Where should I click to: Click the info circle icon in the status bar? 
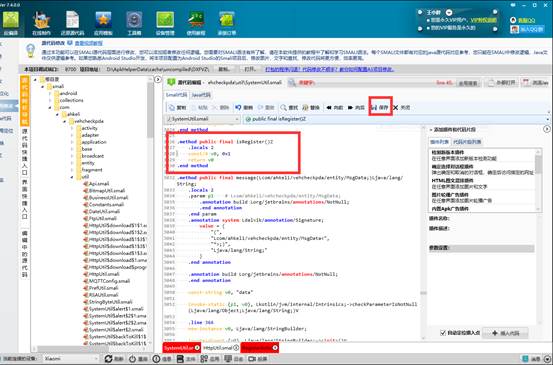coord(157,359)
